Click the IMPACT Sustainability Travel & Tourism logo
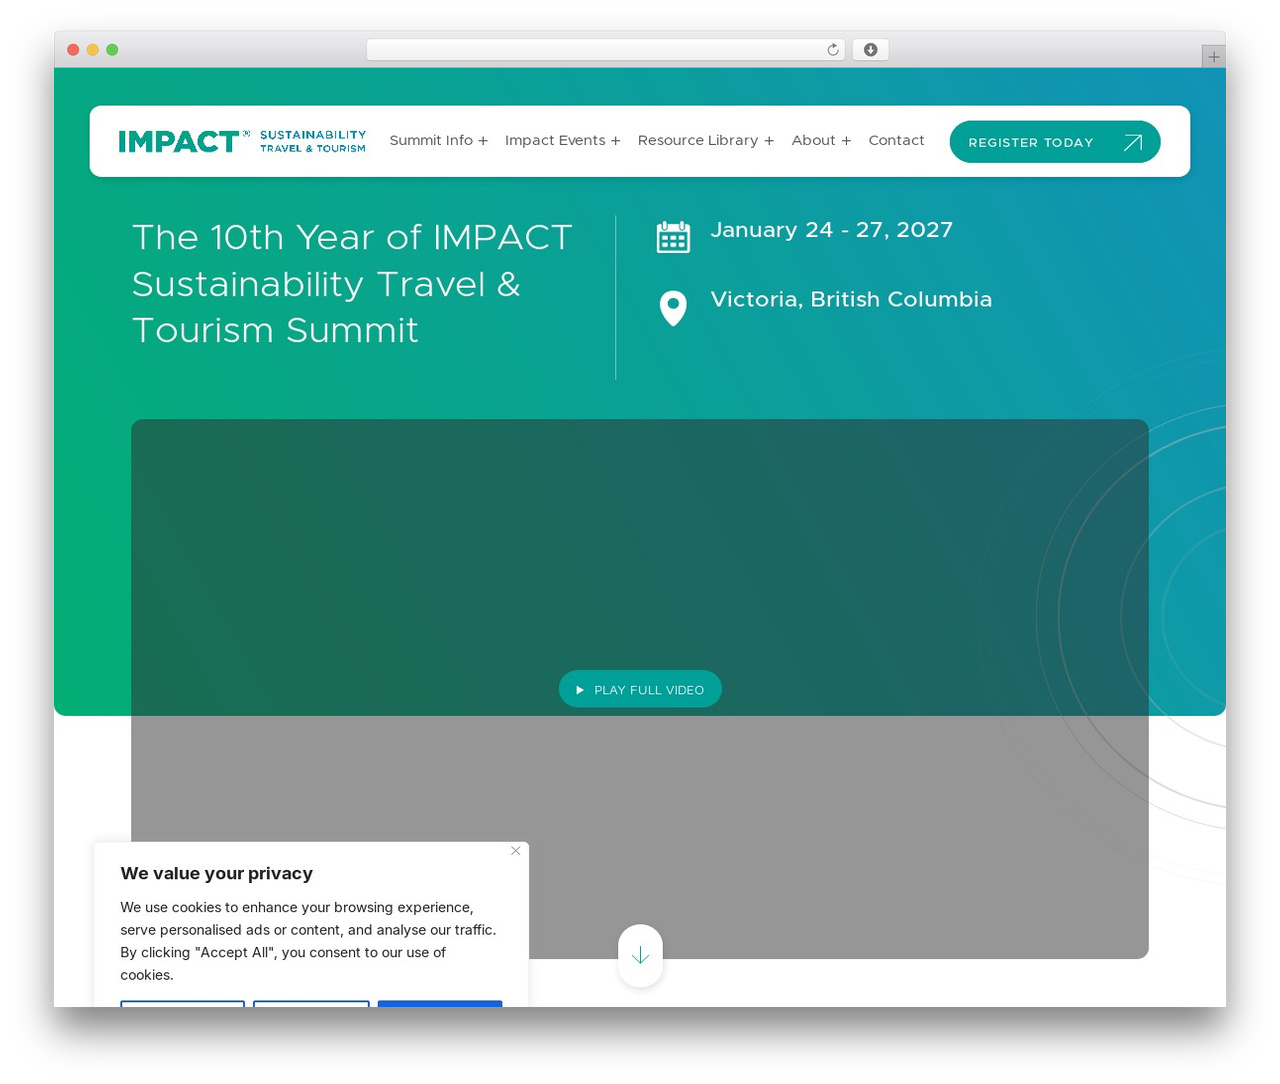Viewport: 1280px width, 1084px height. click(242, 141)
